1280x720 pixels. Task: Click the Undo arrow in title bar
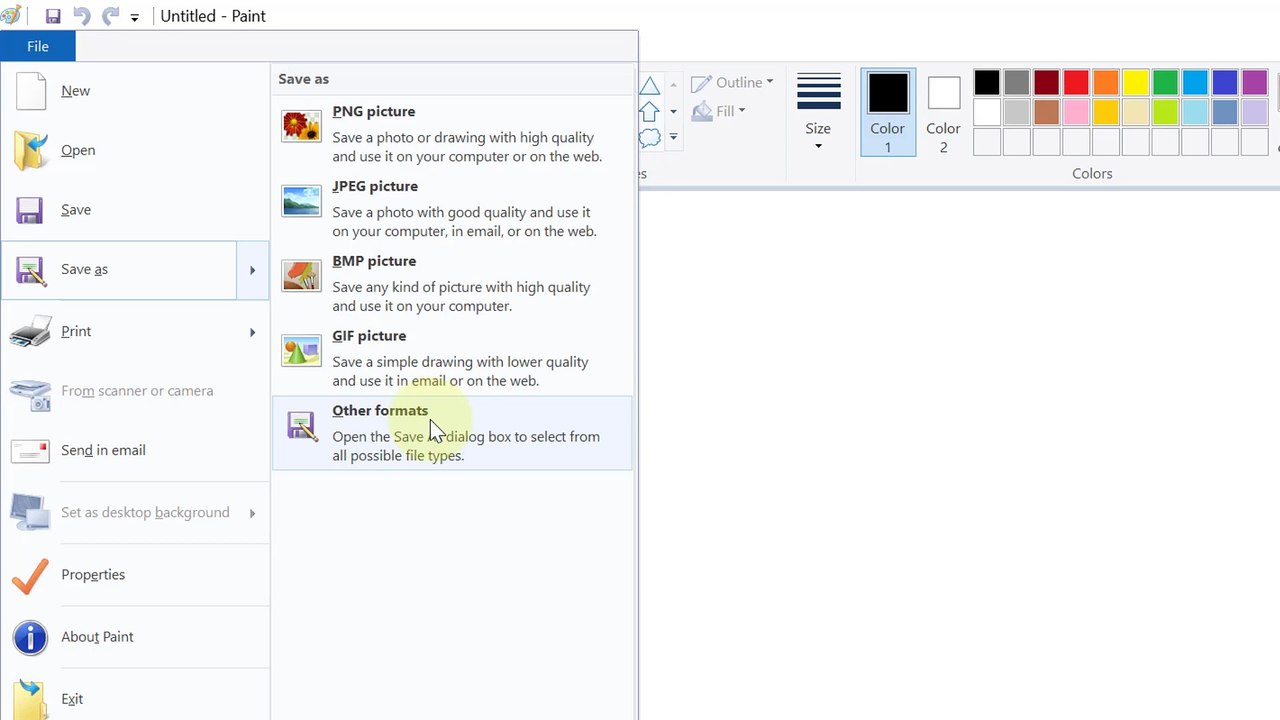82,16
